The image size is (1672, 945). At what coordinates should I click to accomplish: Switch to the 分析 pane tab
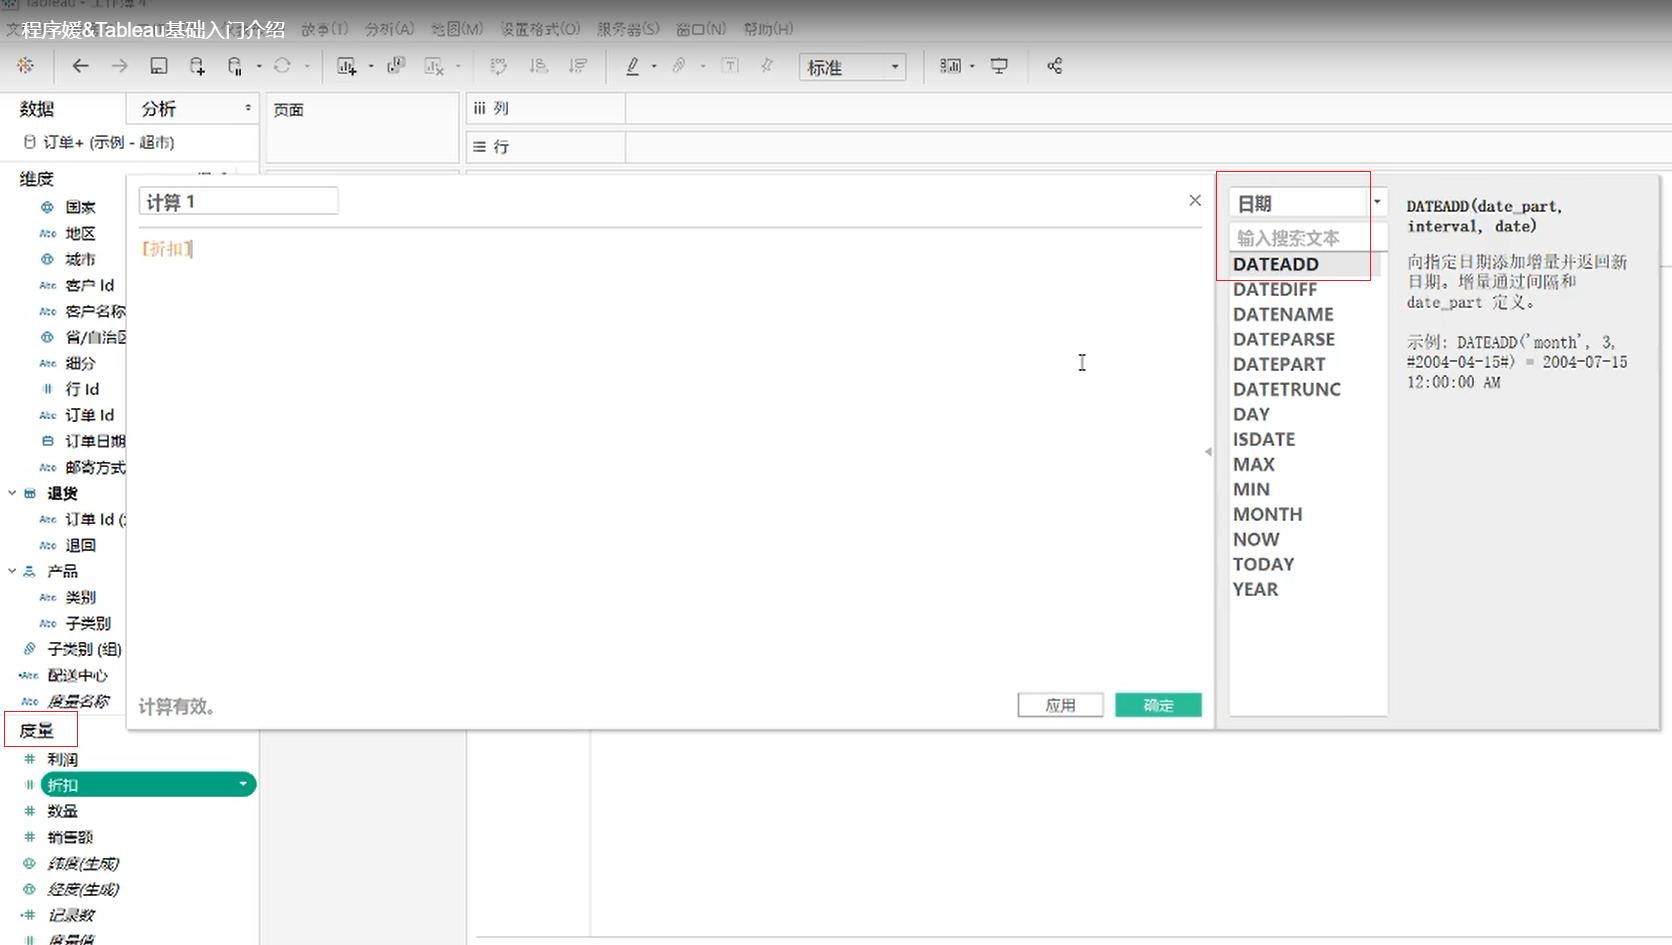159,108
